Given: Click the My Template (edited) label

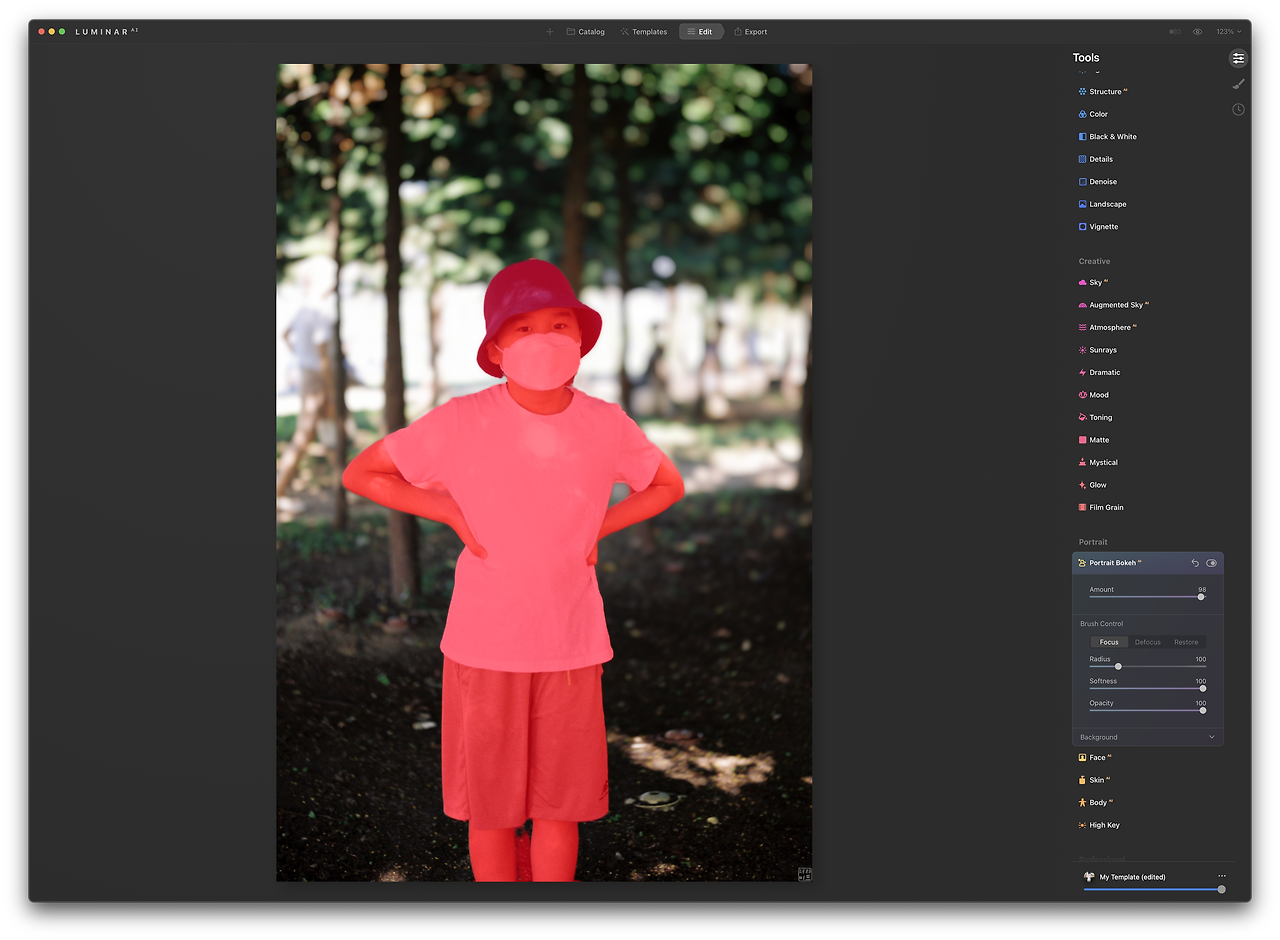Looking at the screenshot, I should coord(1133,877).
